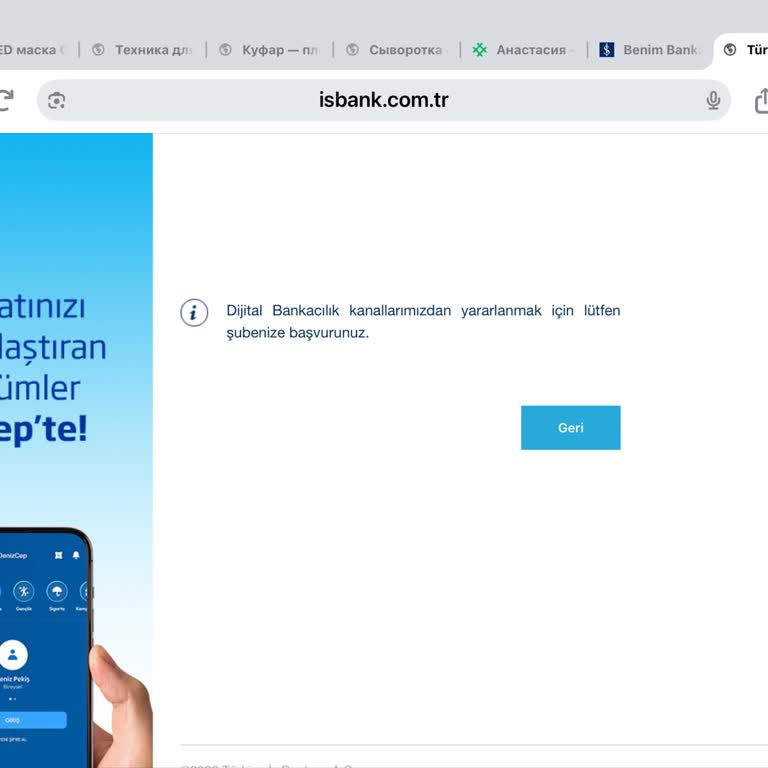The height and width of the screenshot is (768, 768).
Task: Select the LED маска tab
Action: coord(34,50)
